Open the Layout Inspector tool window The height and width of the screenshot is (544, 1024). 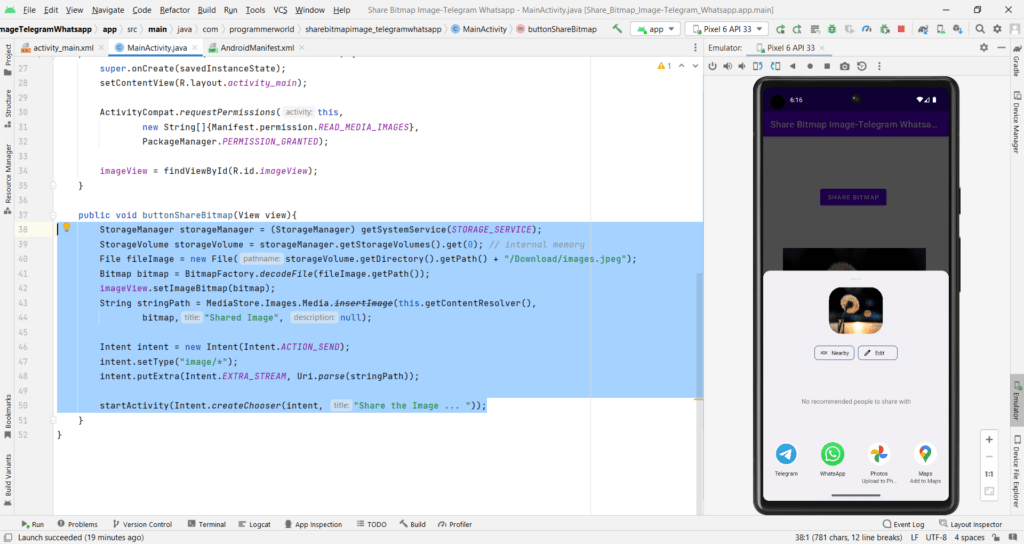click(970, 524)
